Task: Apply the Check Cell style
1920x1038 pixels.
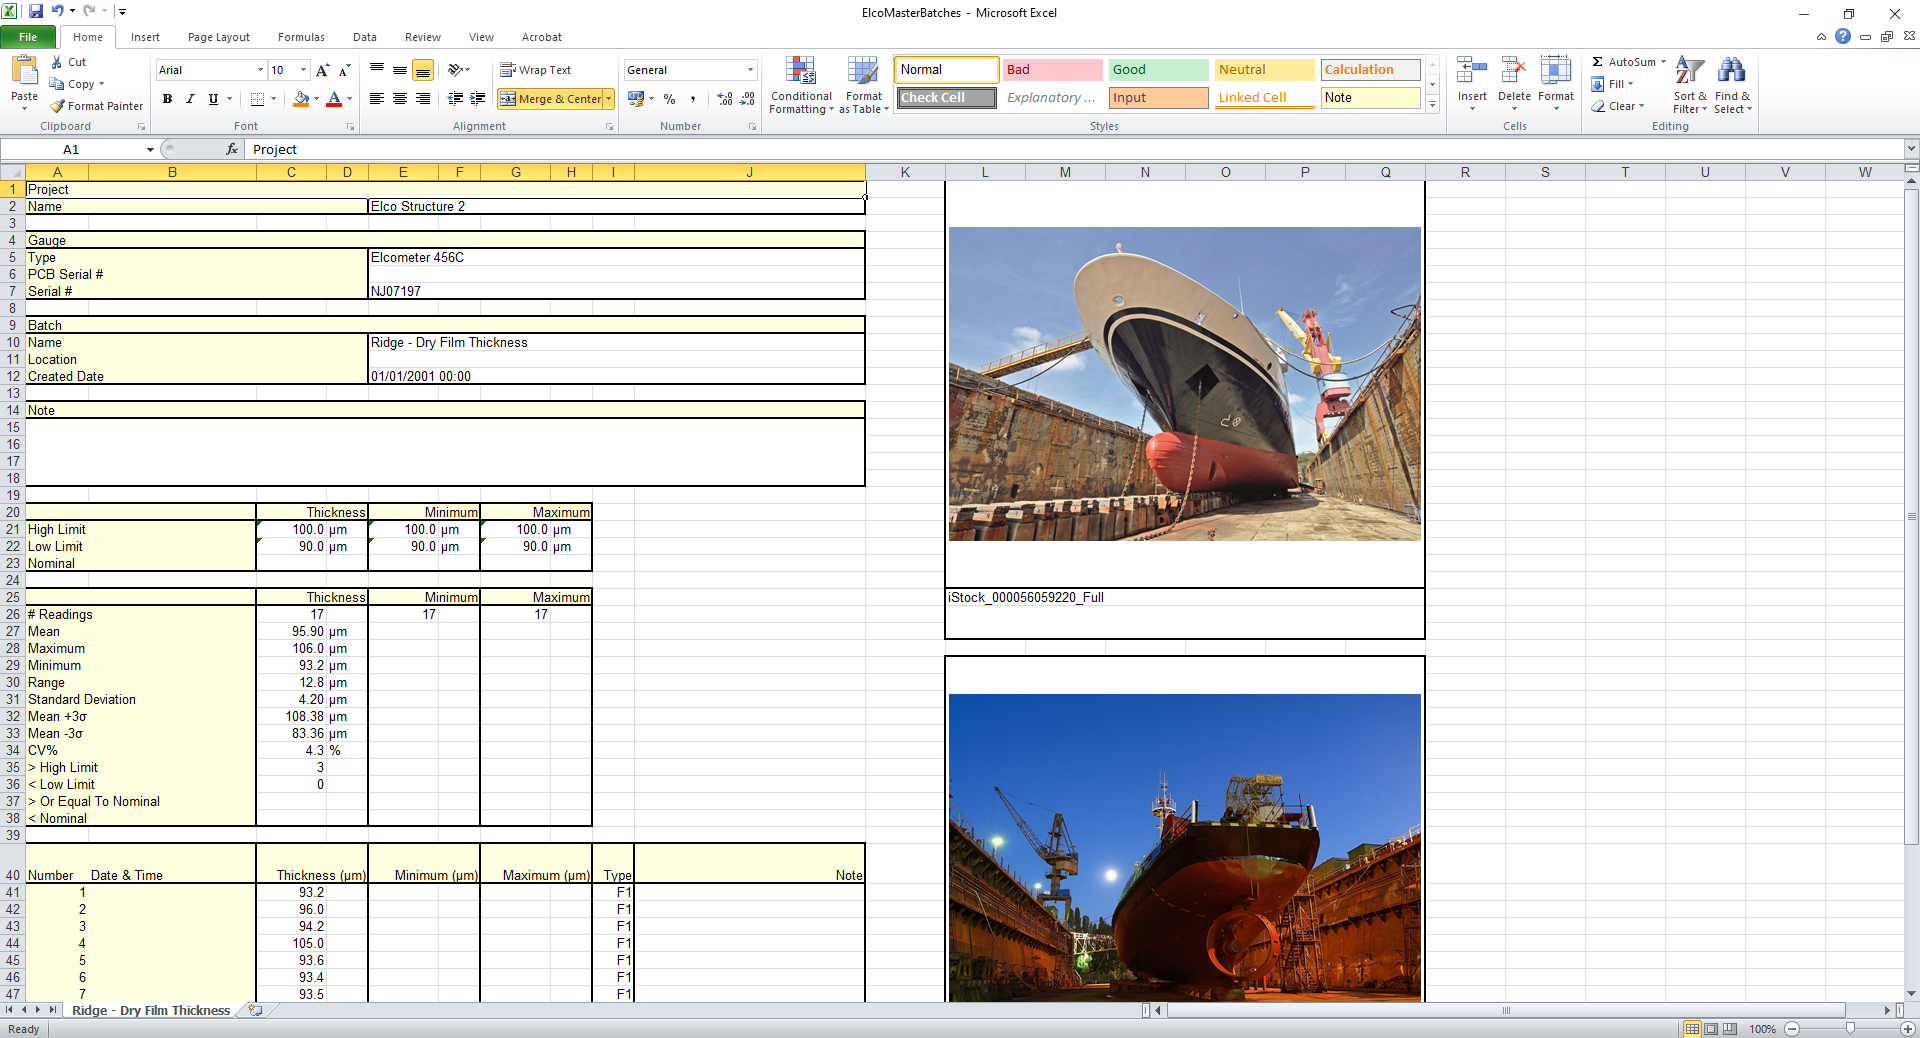Action: [945, 98]
